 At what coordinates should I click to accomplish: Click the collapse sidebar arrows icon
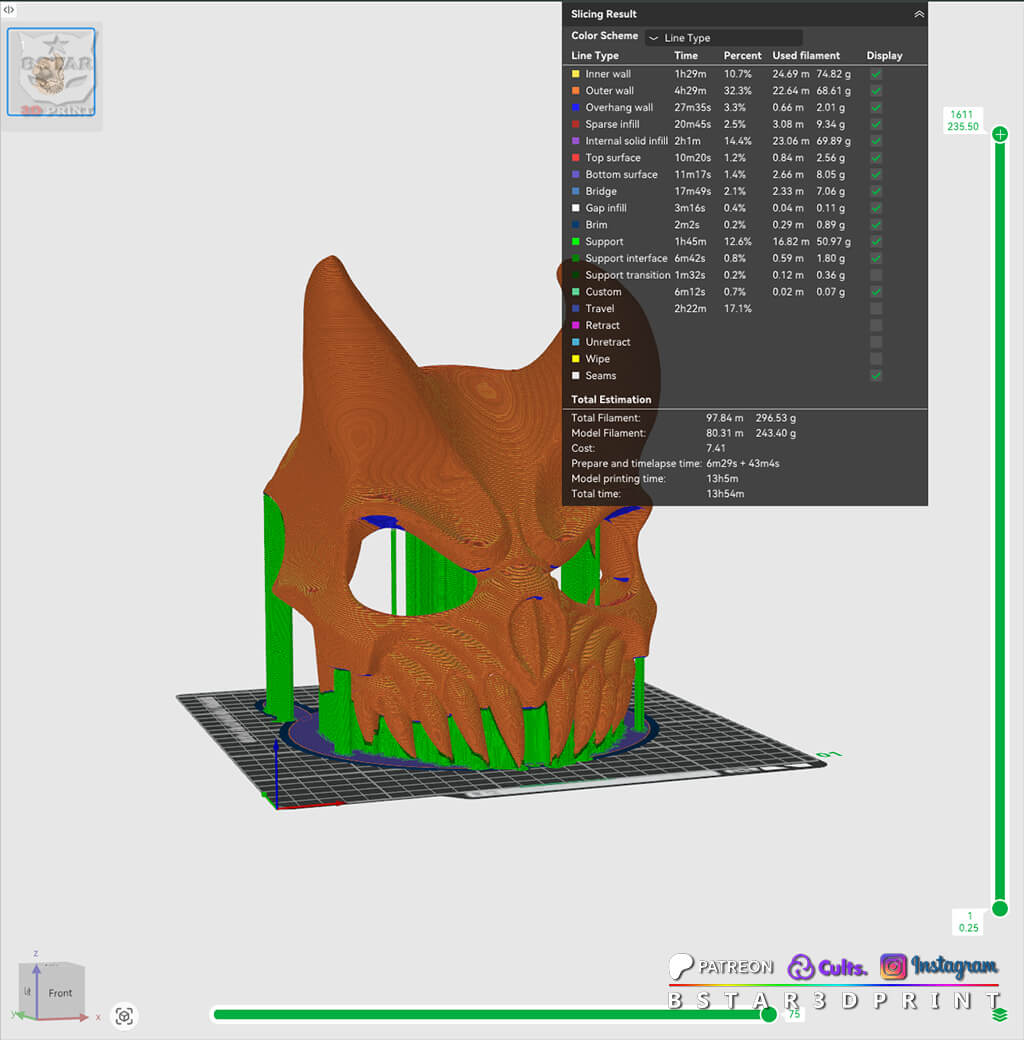[9, 9]
